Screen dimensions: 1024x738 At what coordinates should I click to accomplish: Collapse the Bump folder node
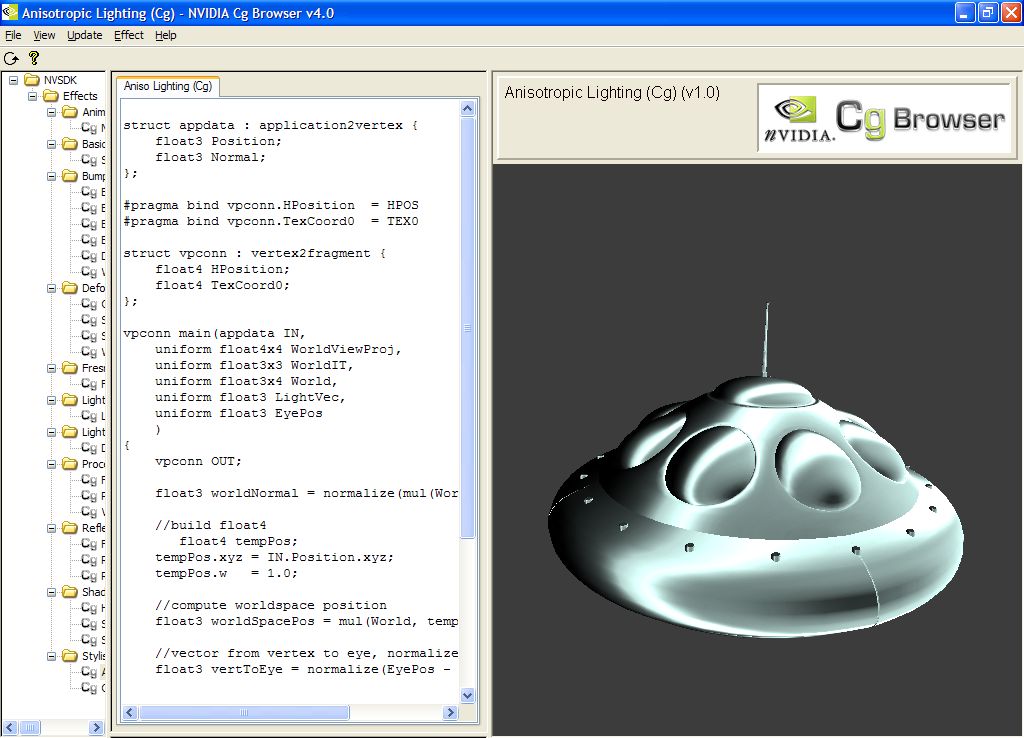tap(51, 176)
